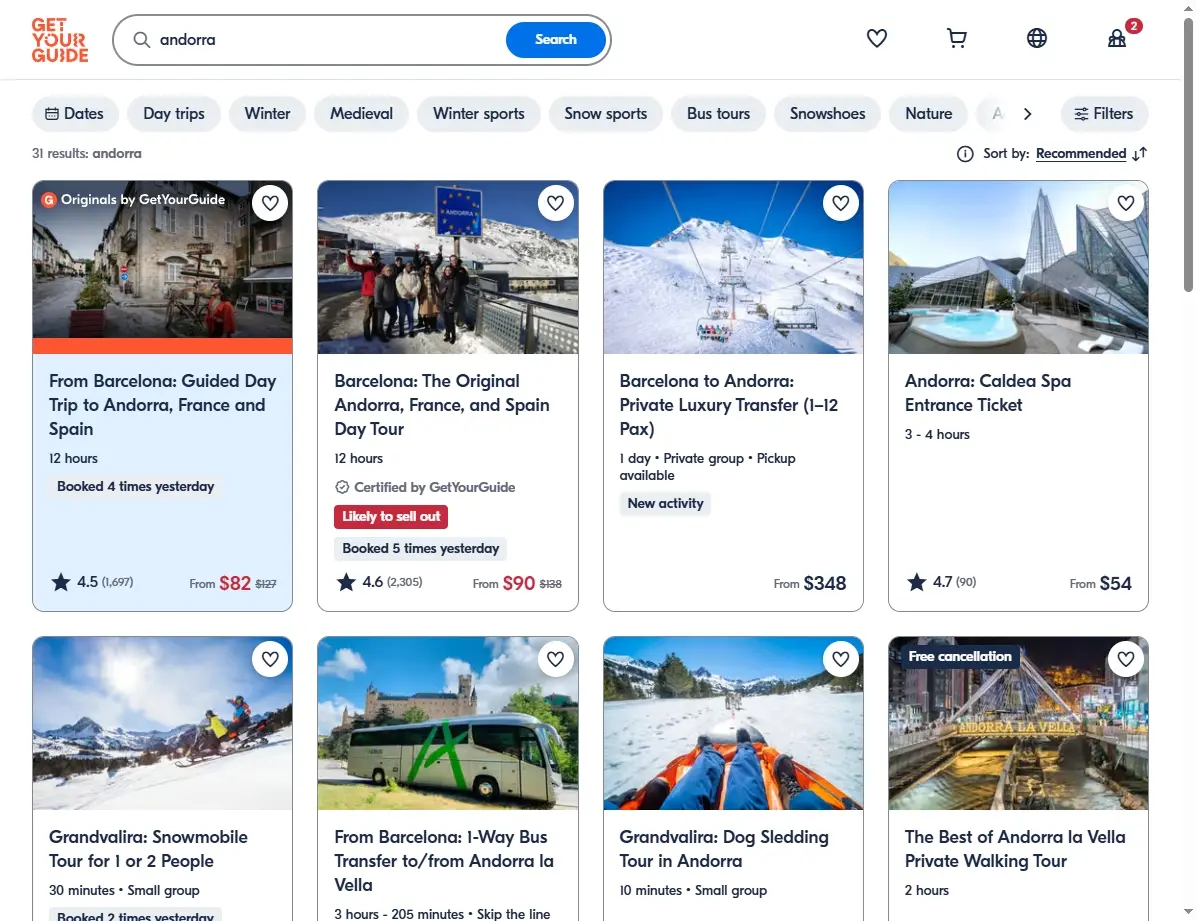Viewport: 1196px width, 921px height.
Task: Open the Sort by Recommended dropdown
Action: pyautogui.click(x=1081, y=154)
